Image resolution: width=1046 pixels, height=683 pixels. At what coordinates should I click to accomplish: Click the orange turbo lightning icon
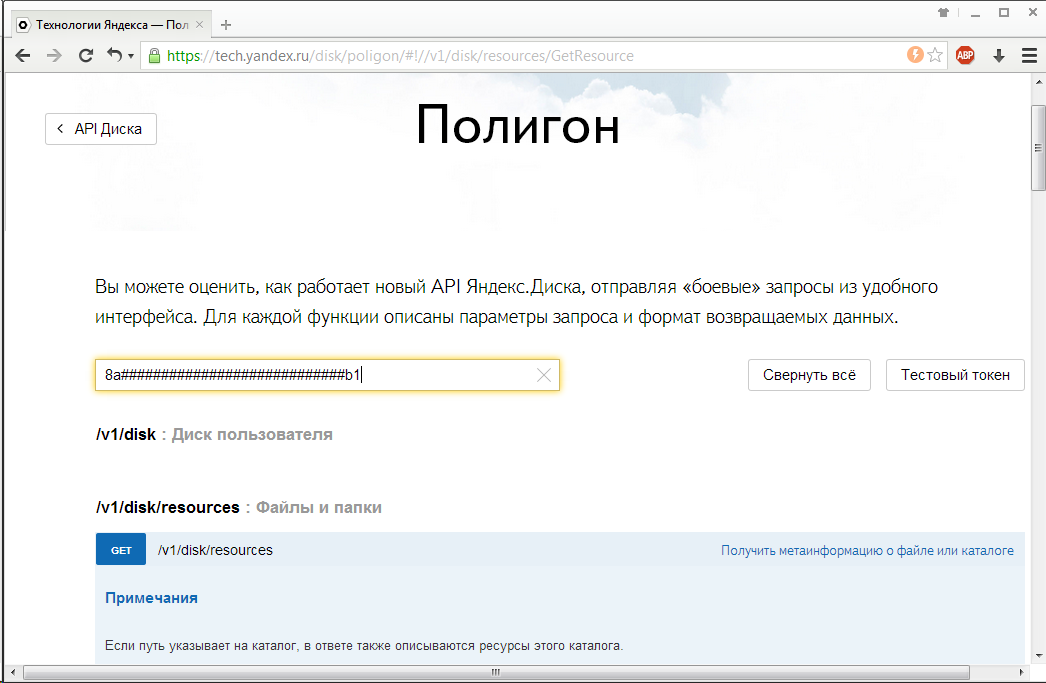coord(915,55)
